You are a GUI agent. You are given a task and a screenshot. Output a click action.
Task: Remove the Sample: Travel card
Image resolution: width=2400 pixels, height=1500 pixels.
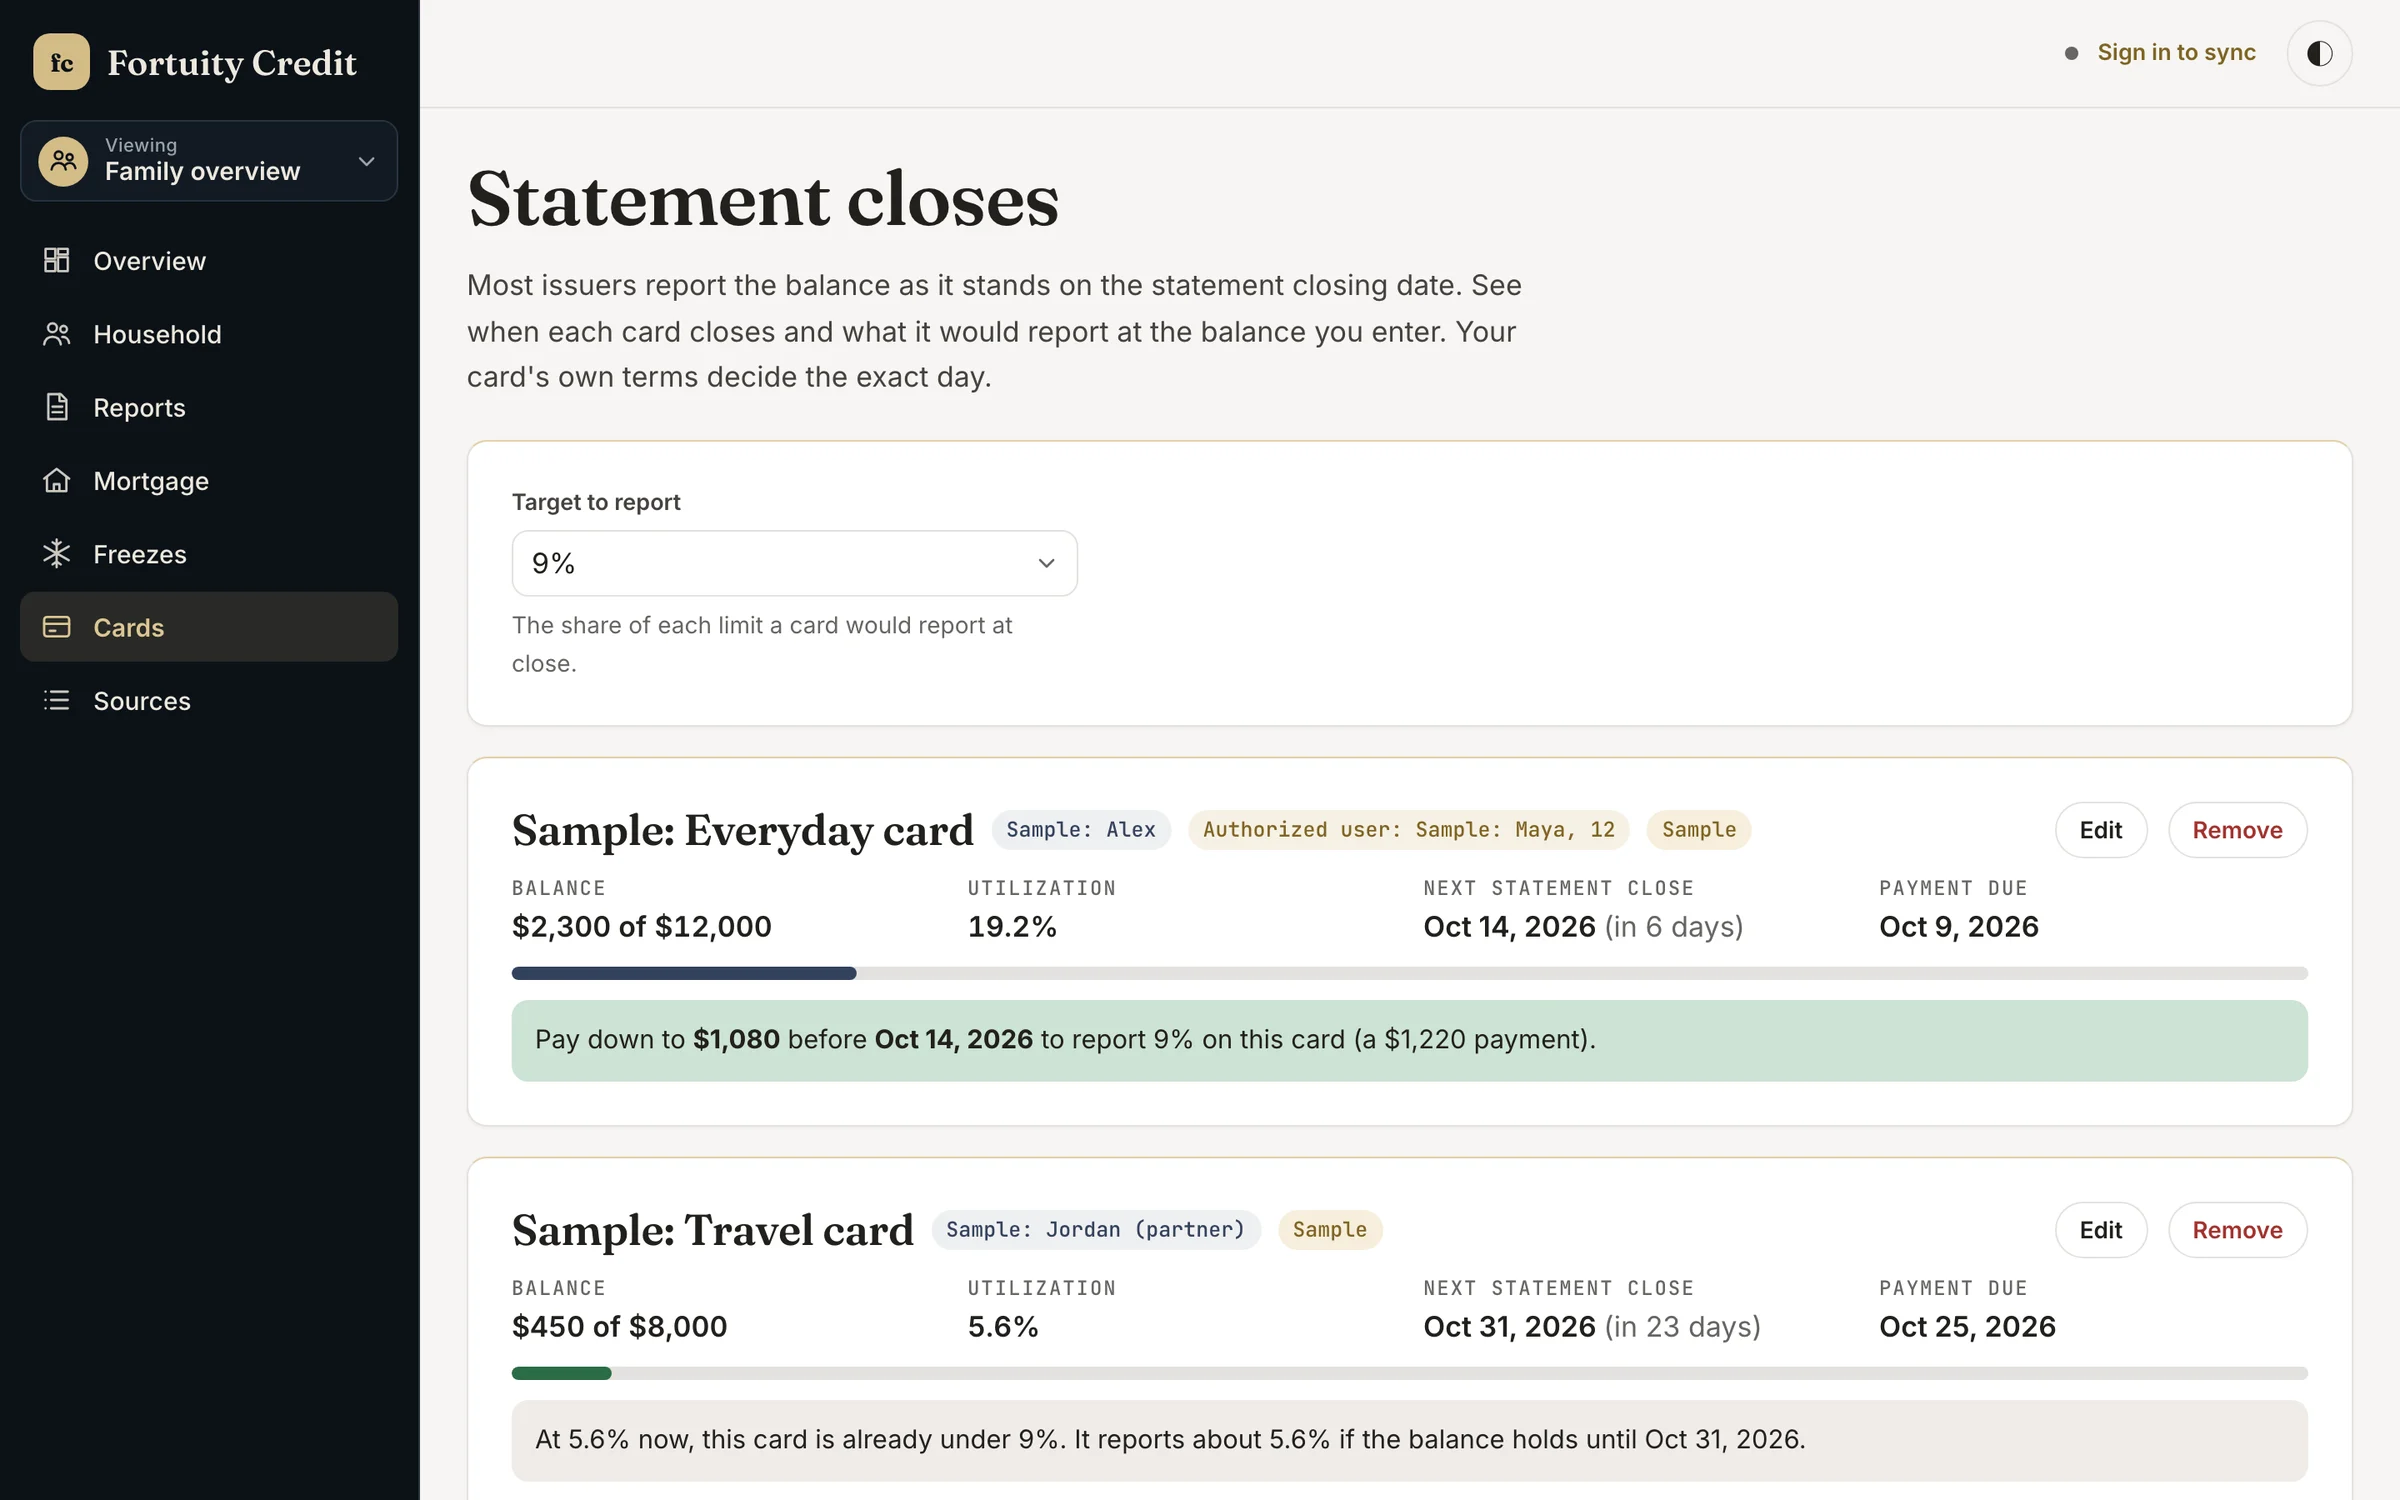click(x=2237, y=1230)
